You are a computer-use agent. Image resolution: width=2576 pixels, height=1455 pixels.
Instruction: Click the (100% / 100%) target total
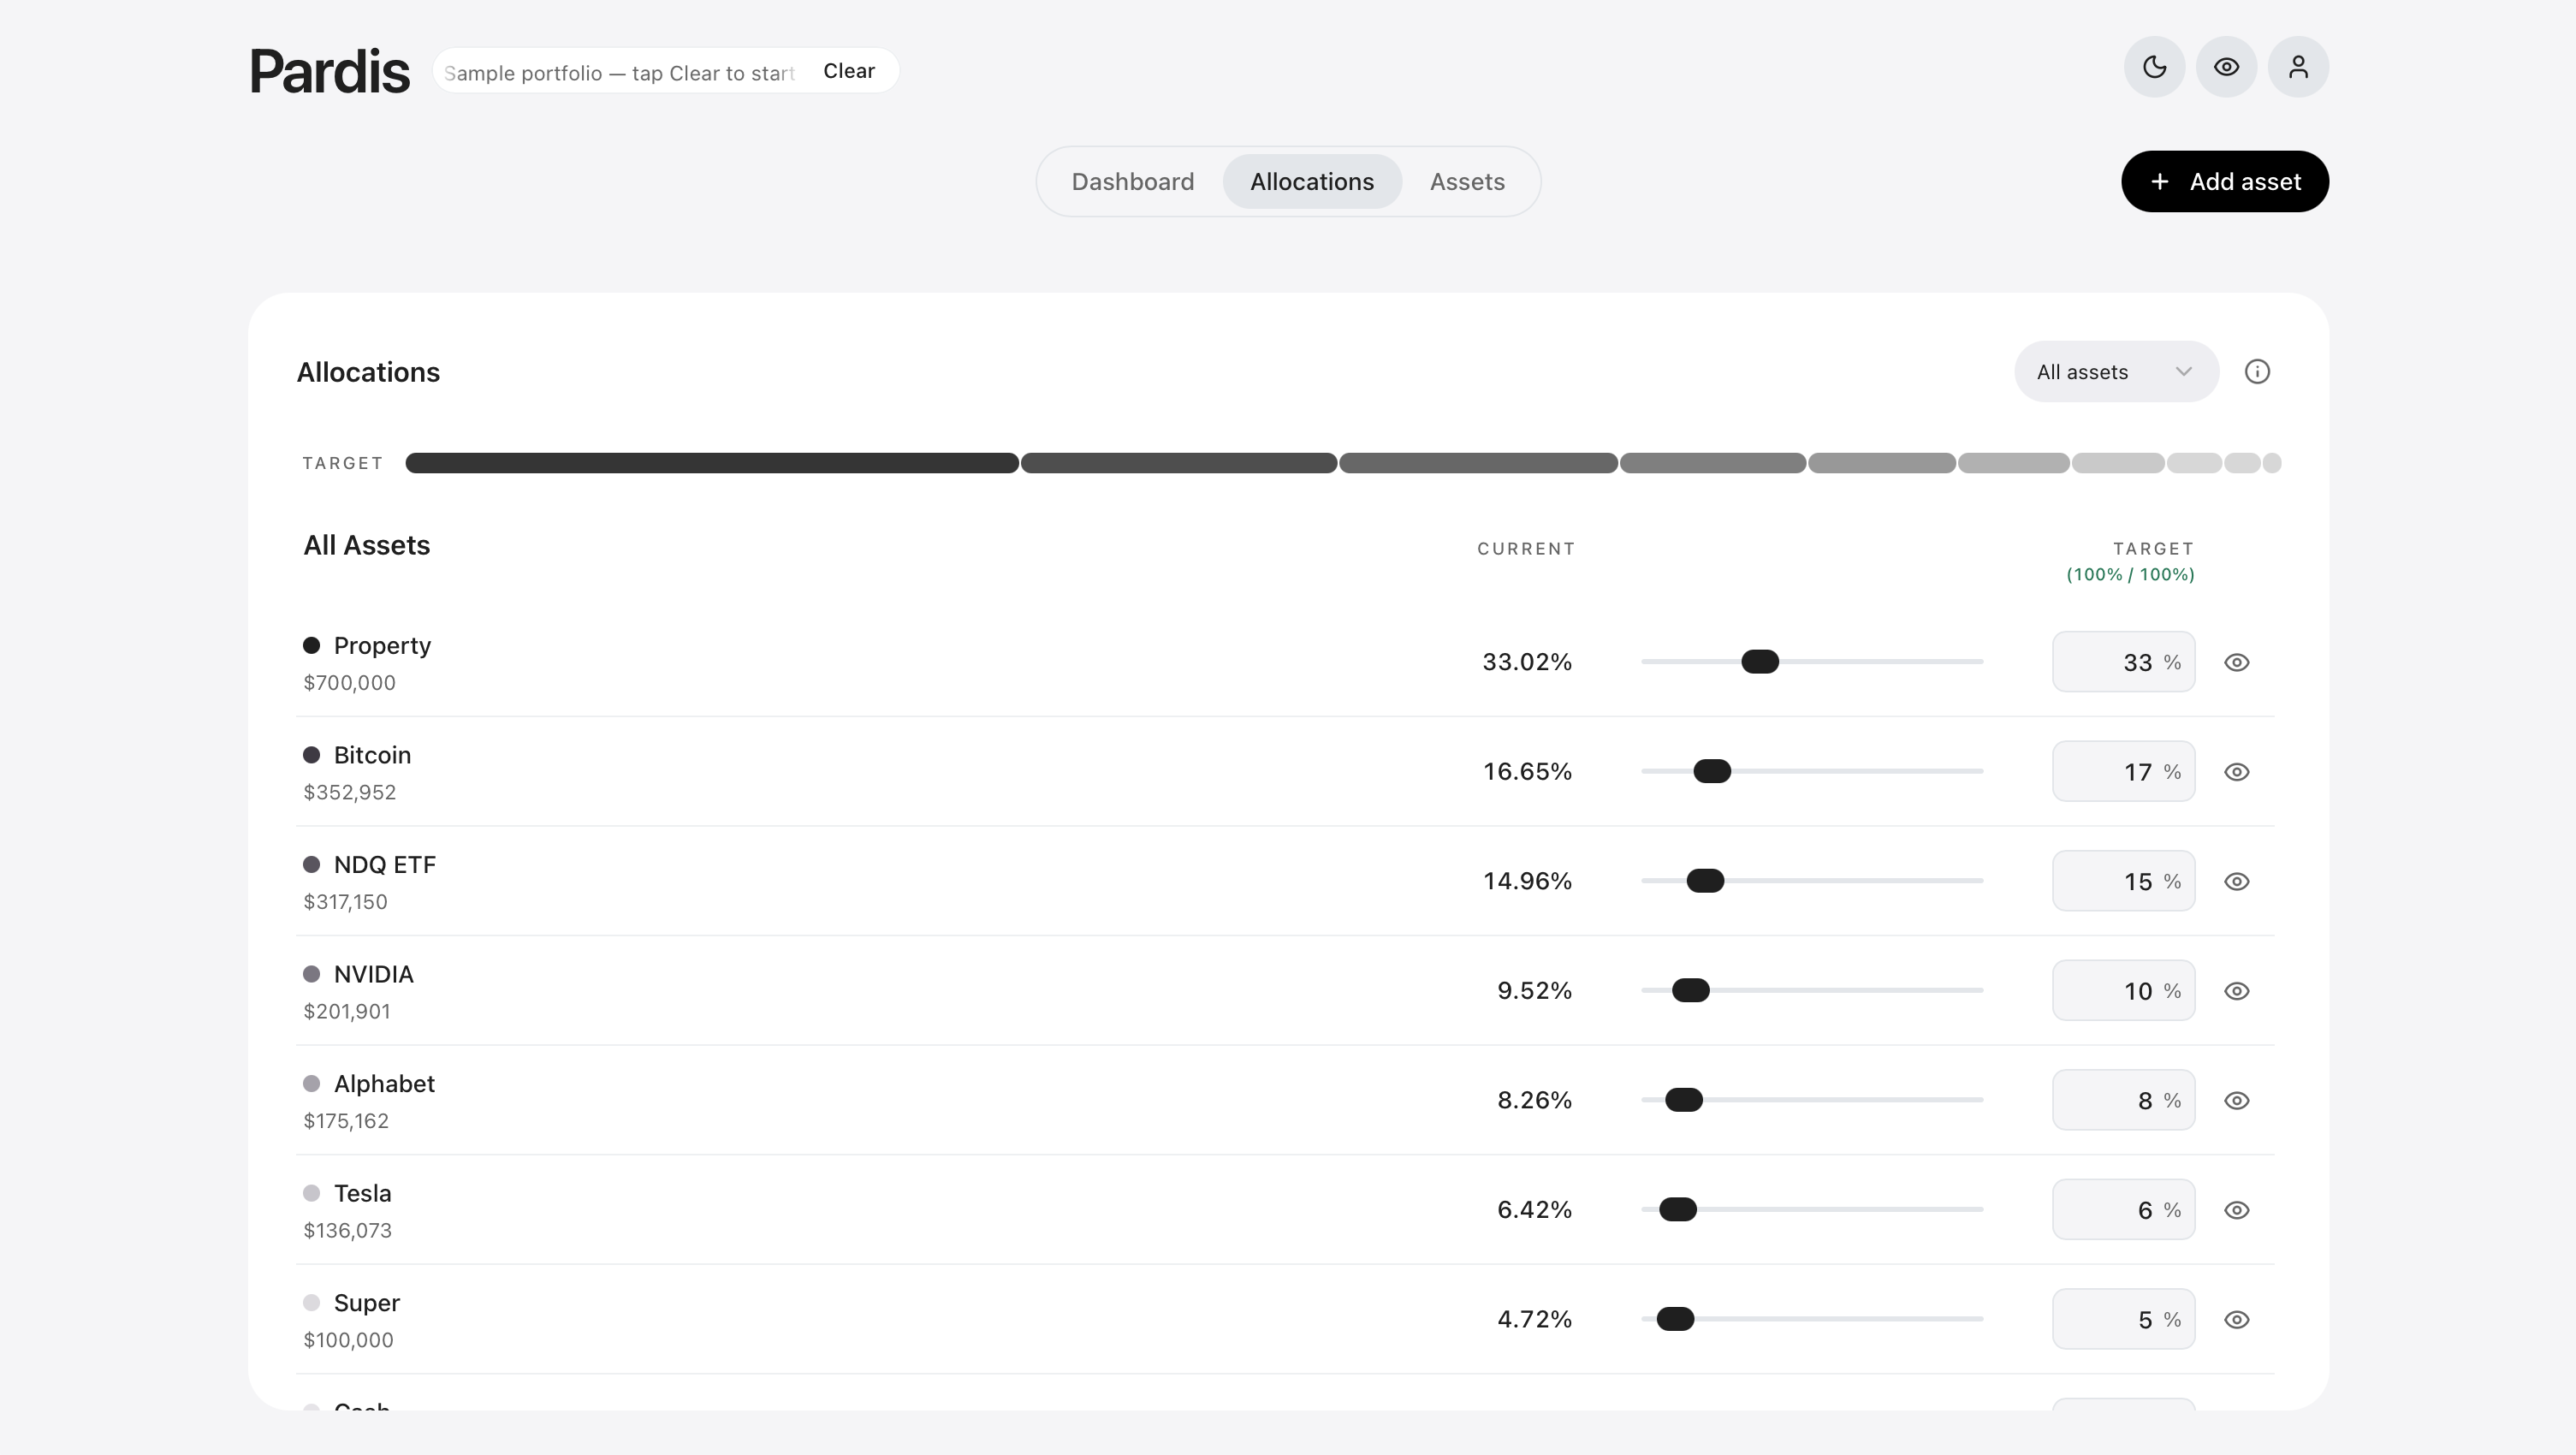click(x=2130, y=575)
